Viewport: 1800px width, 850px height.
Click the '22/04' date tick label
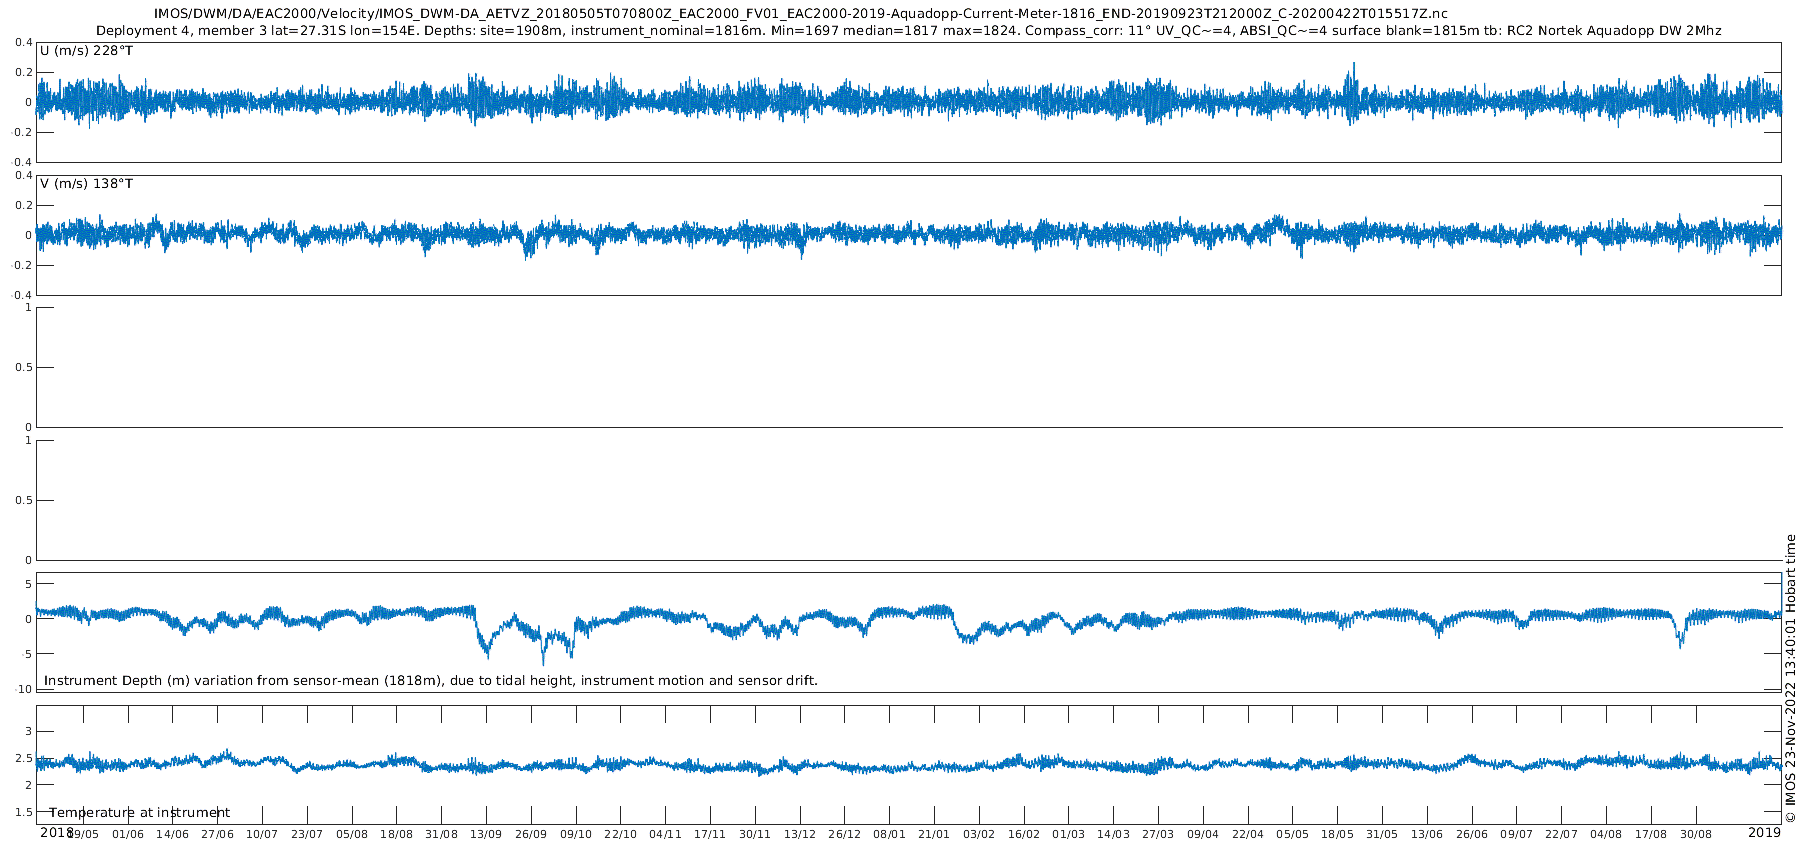click(x=1248, y=834)
